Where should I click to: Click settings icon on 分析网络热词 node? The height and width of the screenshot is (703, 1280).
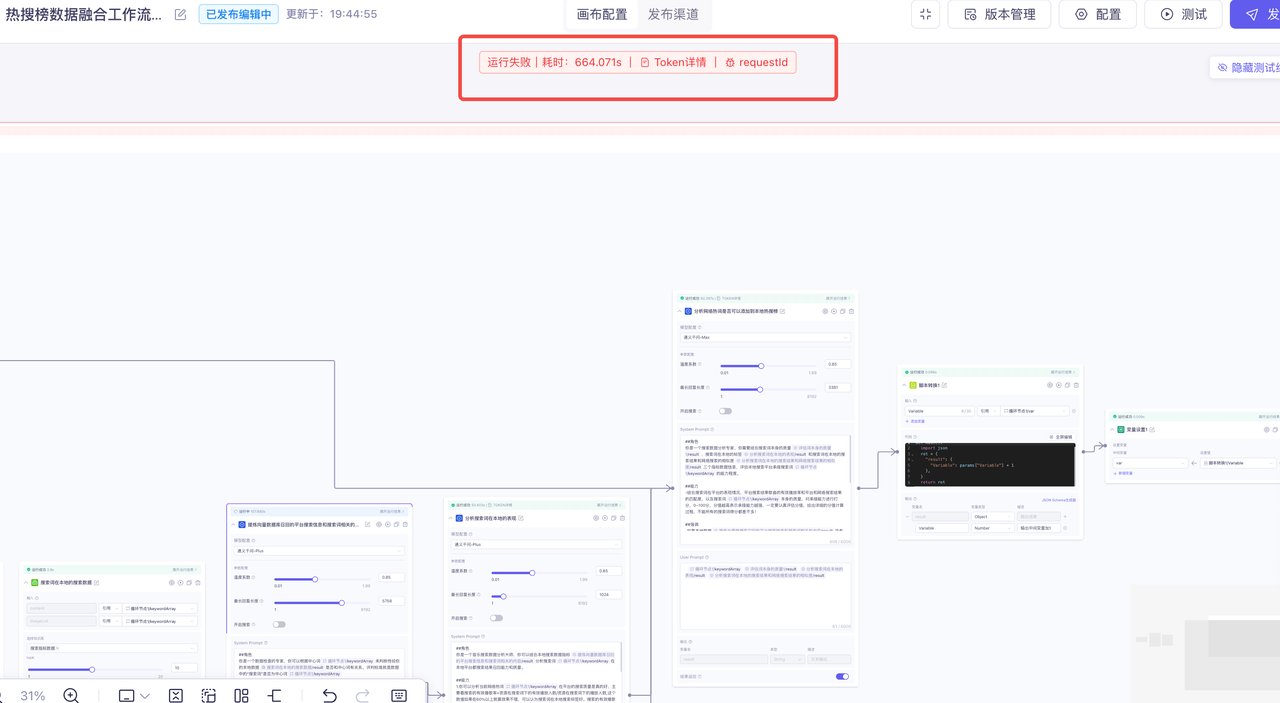pyautogui.click(x=825, y=311)
